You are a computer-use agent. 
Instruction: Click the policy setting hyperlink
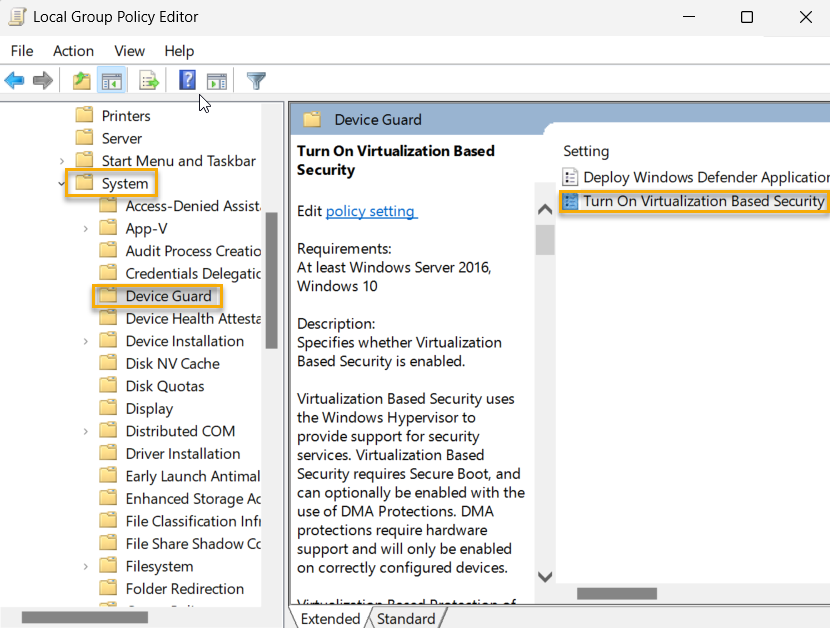tap(371, 211)
